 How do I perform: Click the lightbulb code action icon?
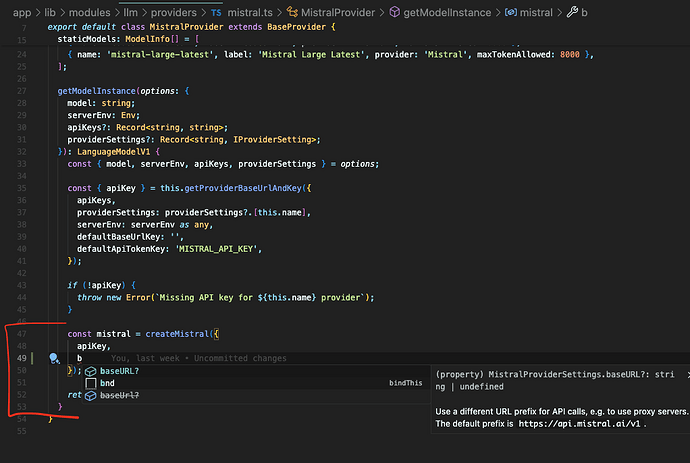coord(54,358)
